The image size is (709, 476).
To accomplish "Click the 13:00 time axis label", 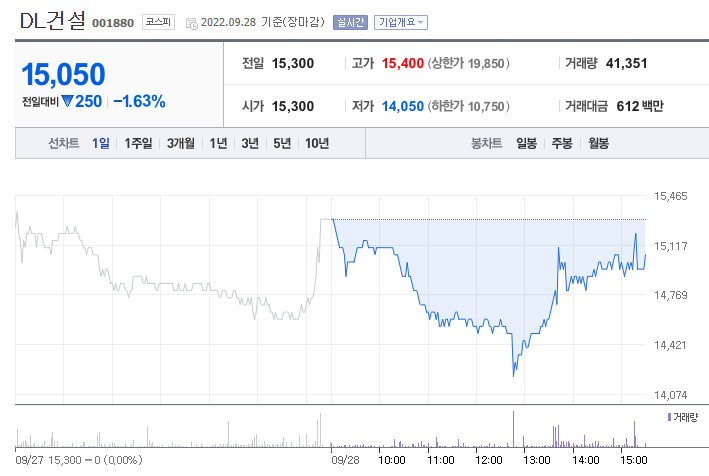I will tap(537, 460).
